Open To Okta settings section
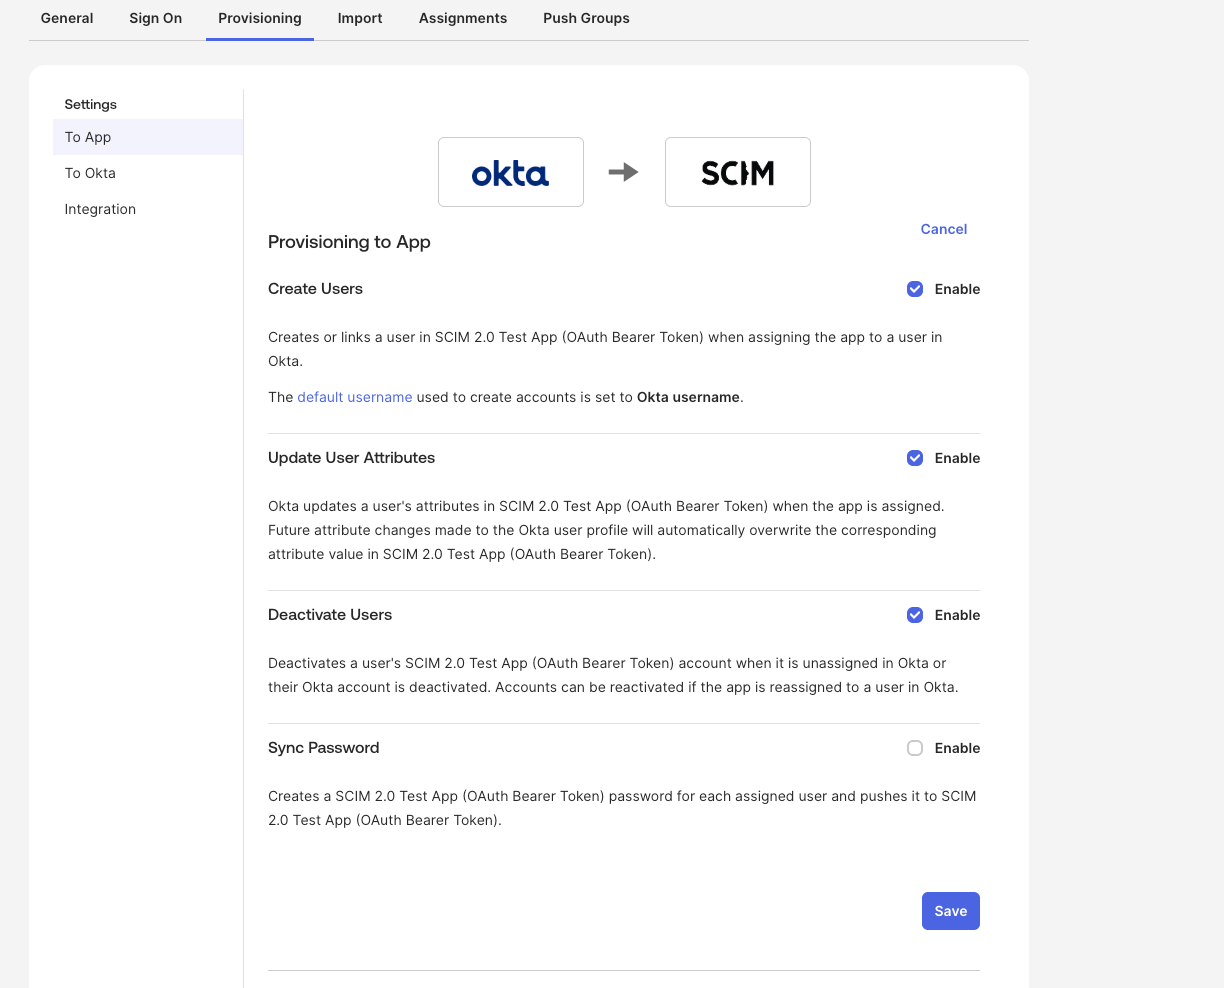Viewport: 1224px width, 988px height. [x=148, y=173]
